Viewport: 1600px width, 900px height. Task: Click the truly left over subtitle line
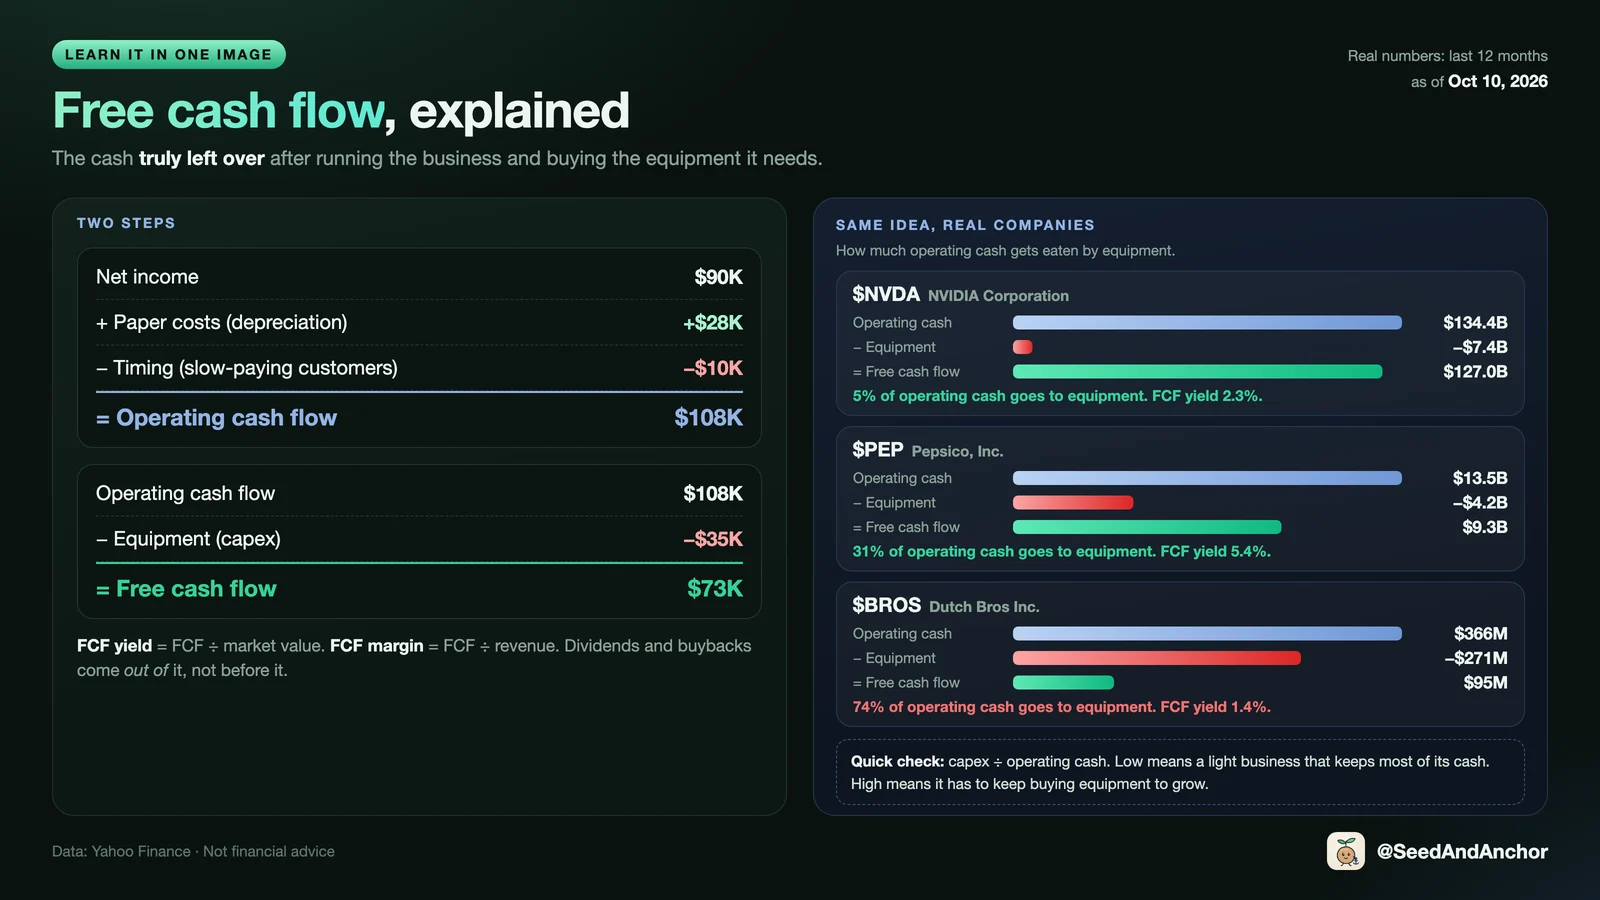[437, 158]
